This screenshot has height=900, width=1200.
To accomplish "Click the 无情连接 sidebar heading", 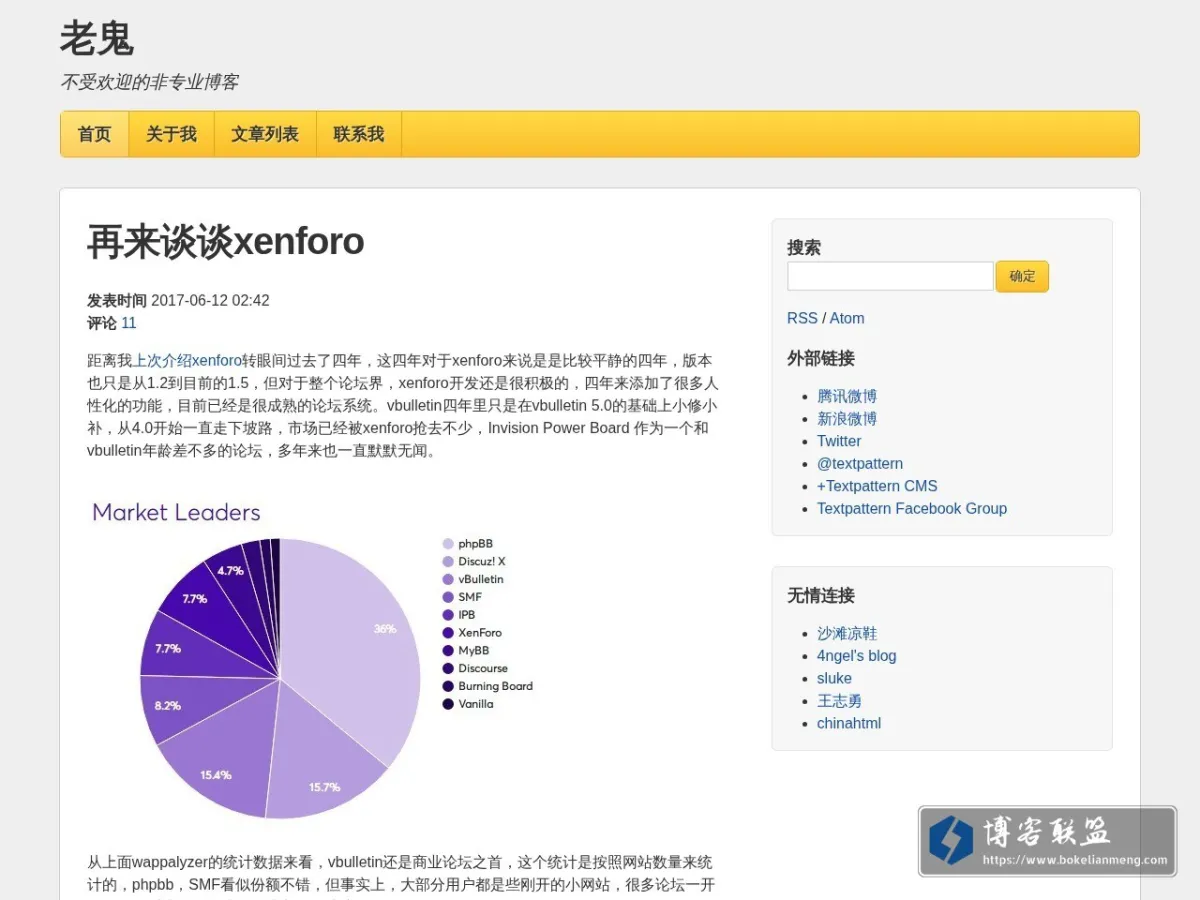I will click(821, 596).
